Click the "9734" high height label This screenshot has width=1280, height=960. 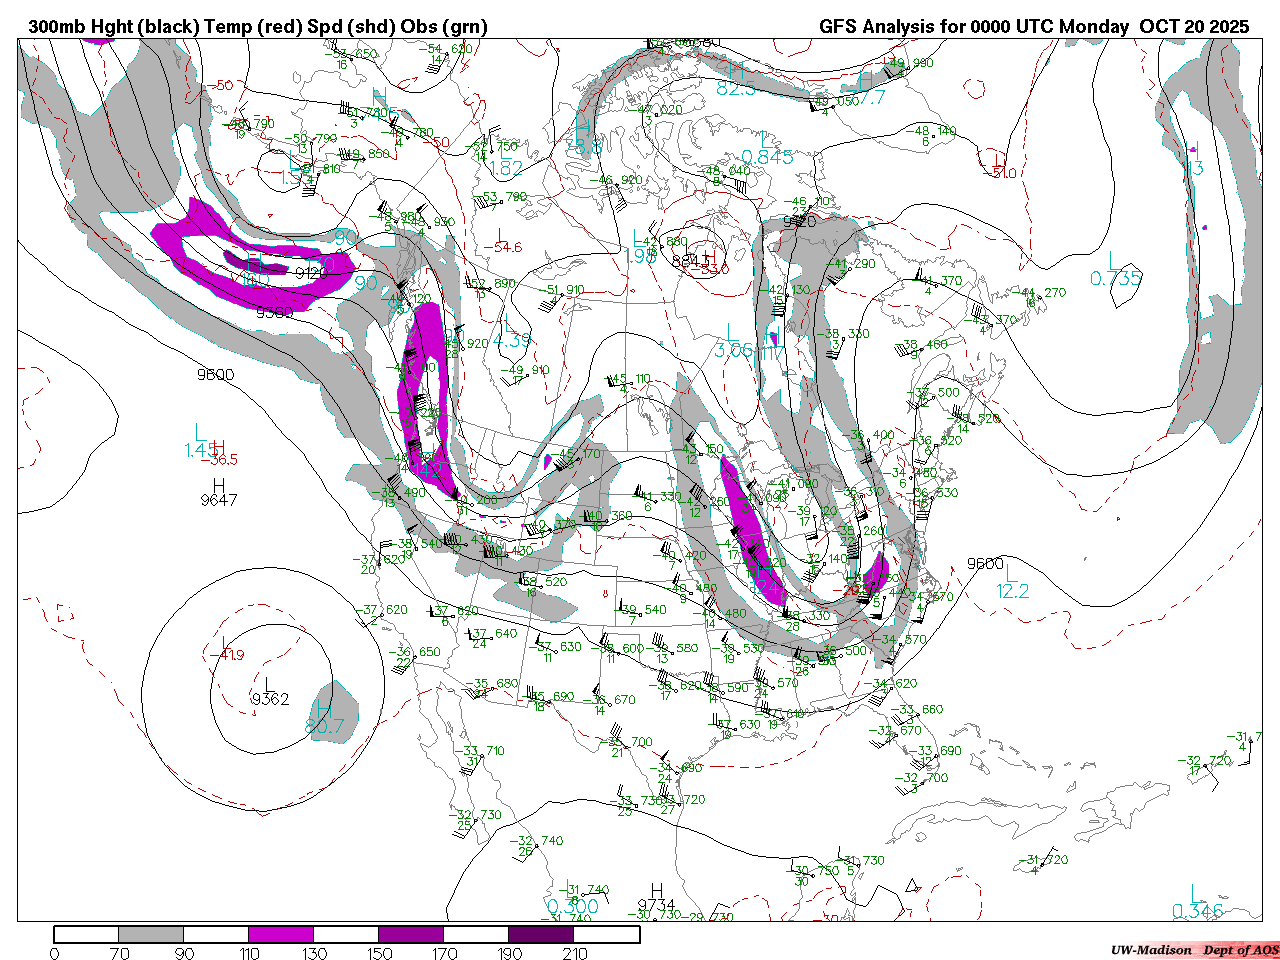coord(657,904)
